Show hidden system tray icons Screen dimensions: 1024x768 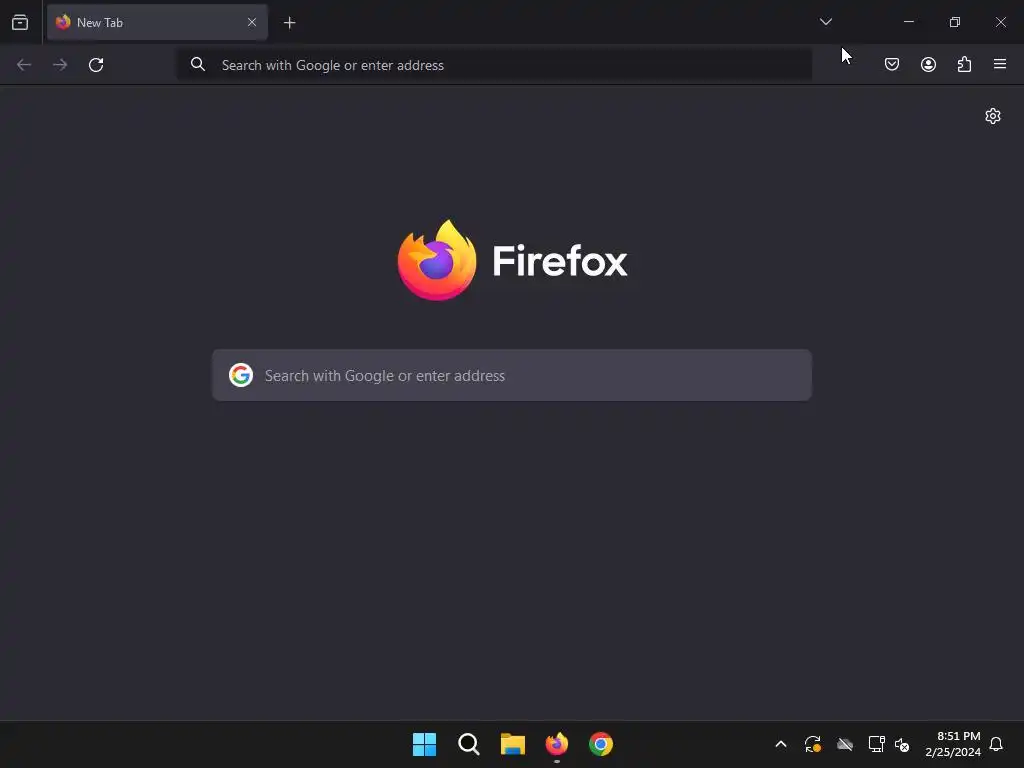780,744
